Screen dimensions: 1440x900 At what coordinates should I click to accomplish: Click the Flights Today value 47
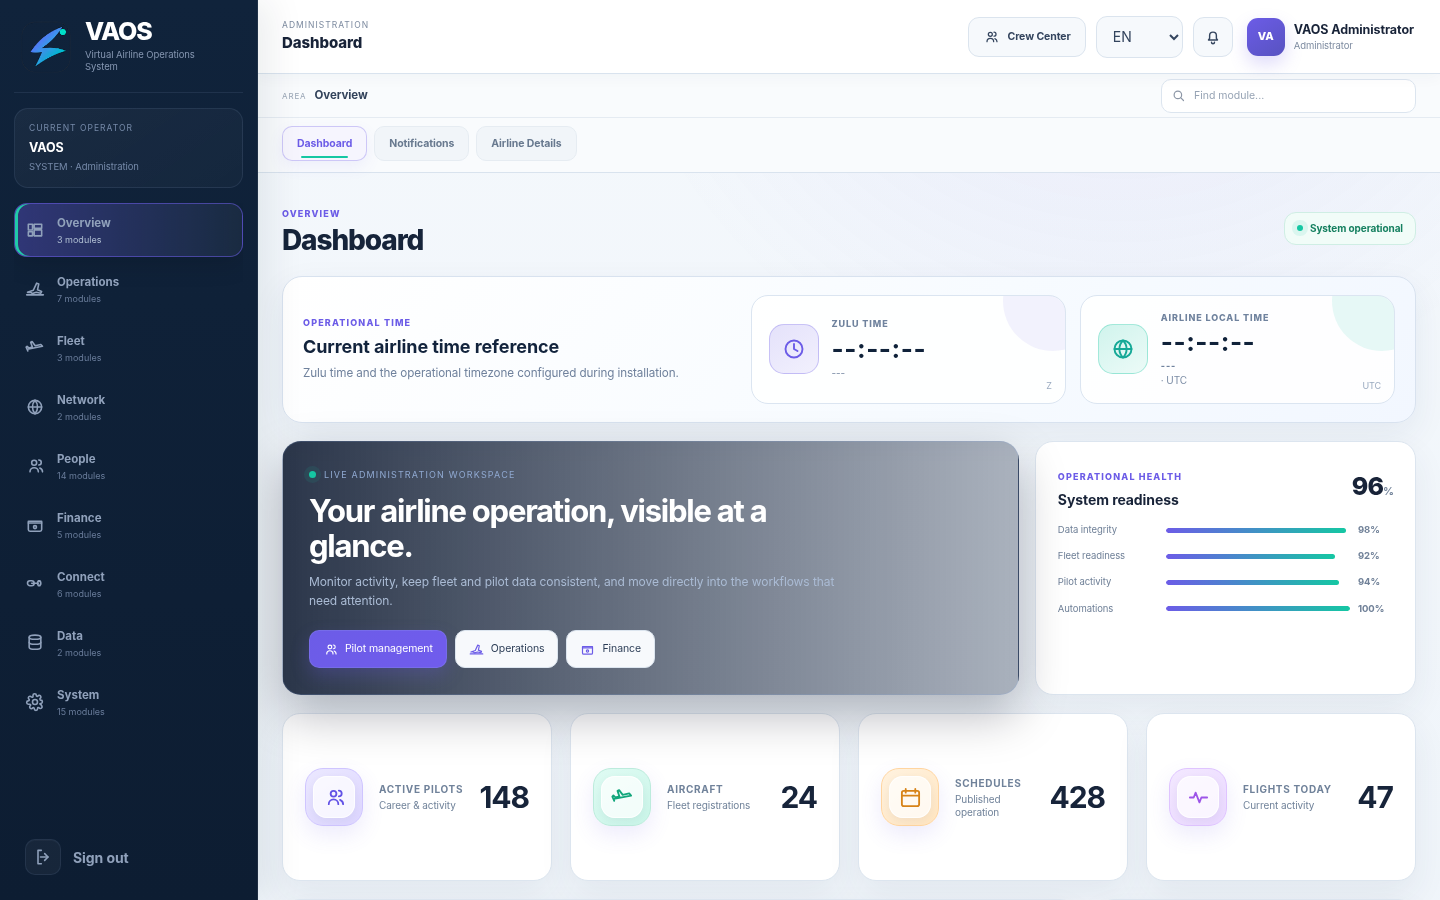pyautogui.click(x=1376, y=797)
